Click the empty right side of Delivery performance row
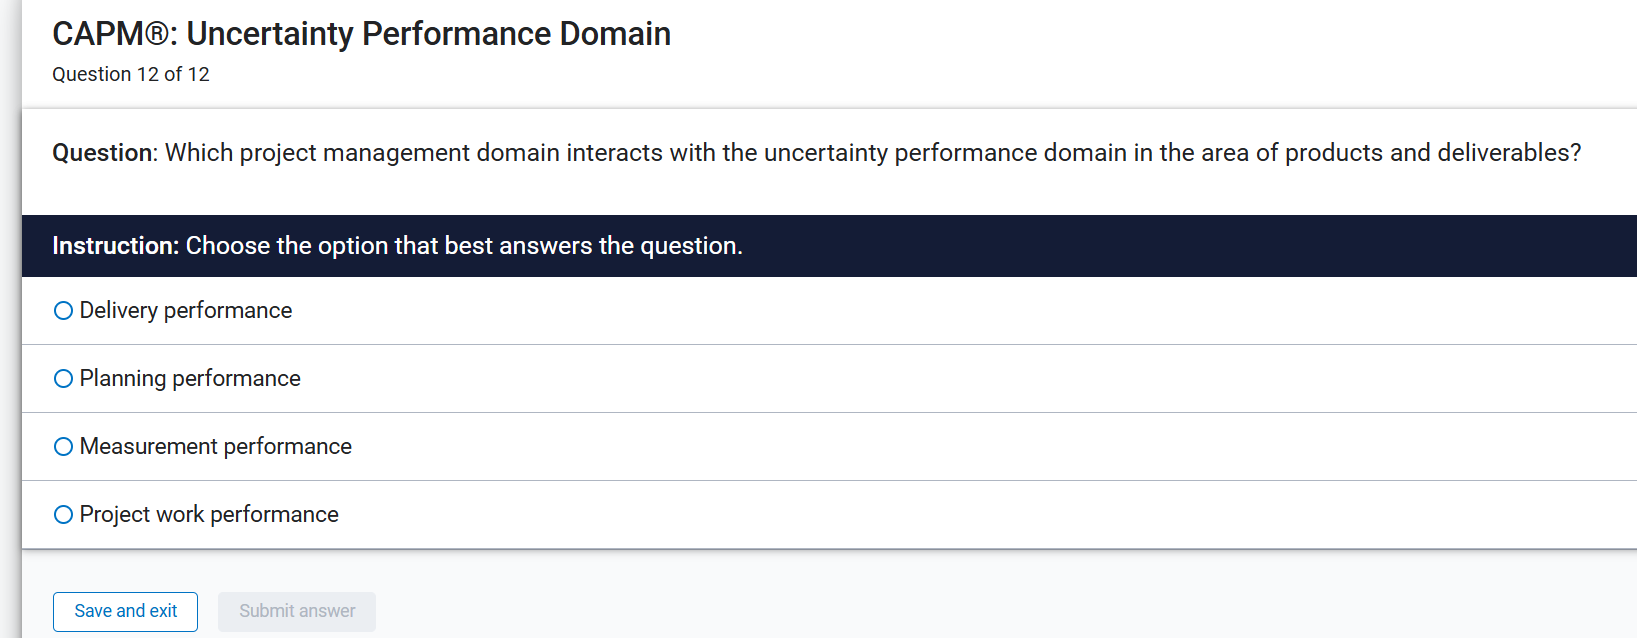The height and width of the screenshot is (638, 1637). coord(1100,311)
